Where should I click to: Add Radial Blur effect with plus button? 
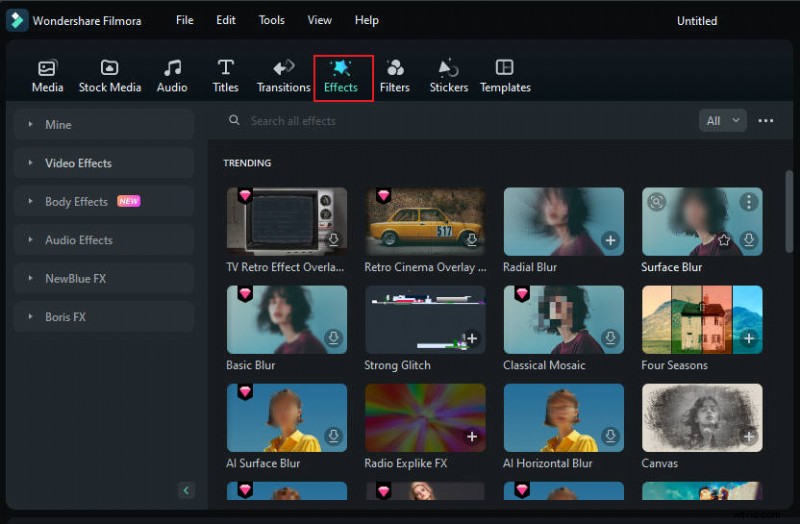610,240
